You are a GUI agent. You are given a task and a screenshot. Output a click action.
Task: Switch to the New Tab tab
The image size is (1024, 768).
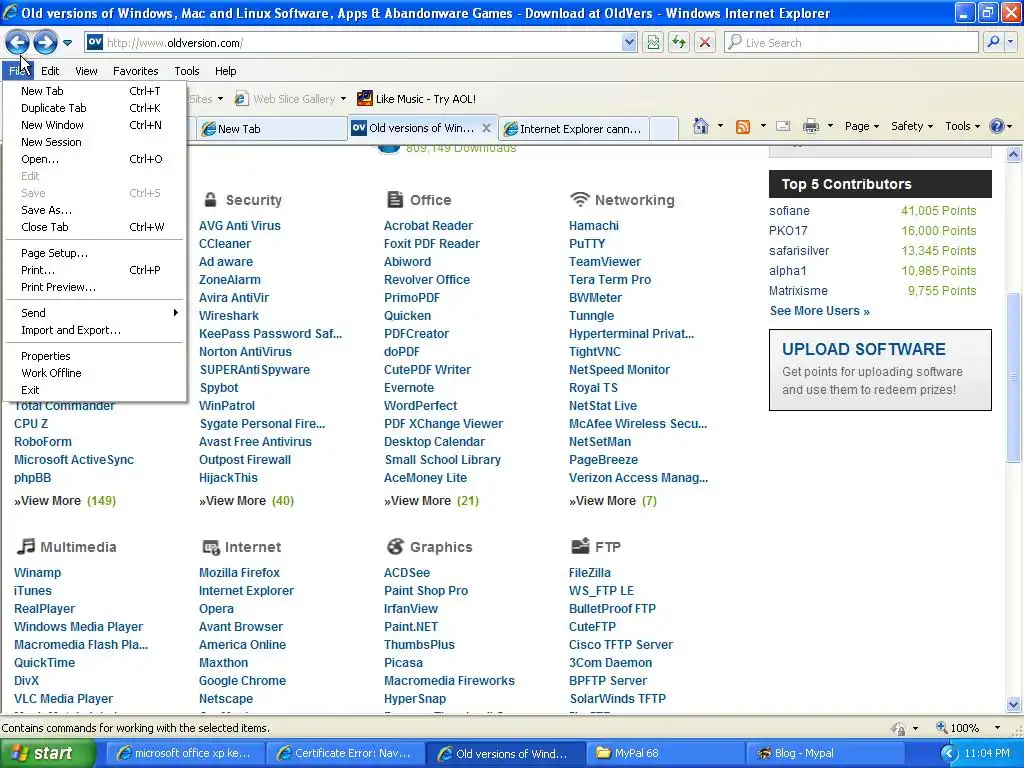pyautogui.click(x=271, y=129)
